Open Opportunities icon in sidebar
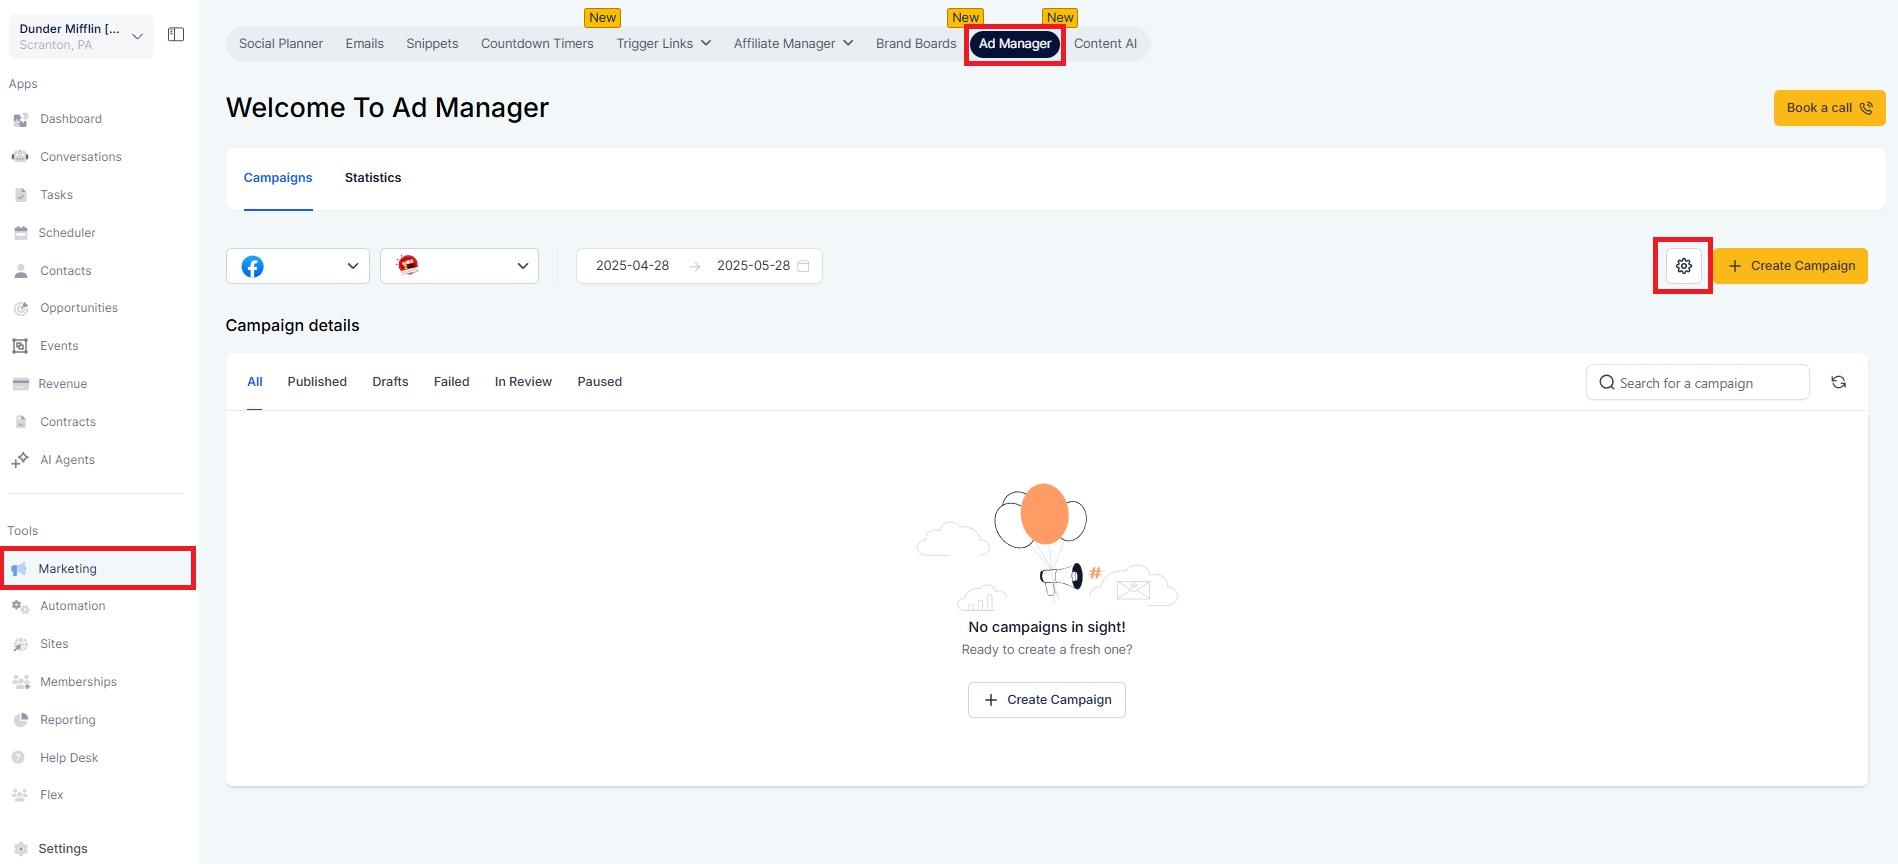1898x864 pixels. click(x=20, y=308)
